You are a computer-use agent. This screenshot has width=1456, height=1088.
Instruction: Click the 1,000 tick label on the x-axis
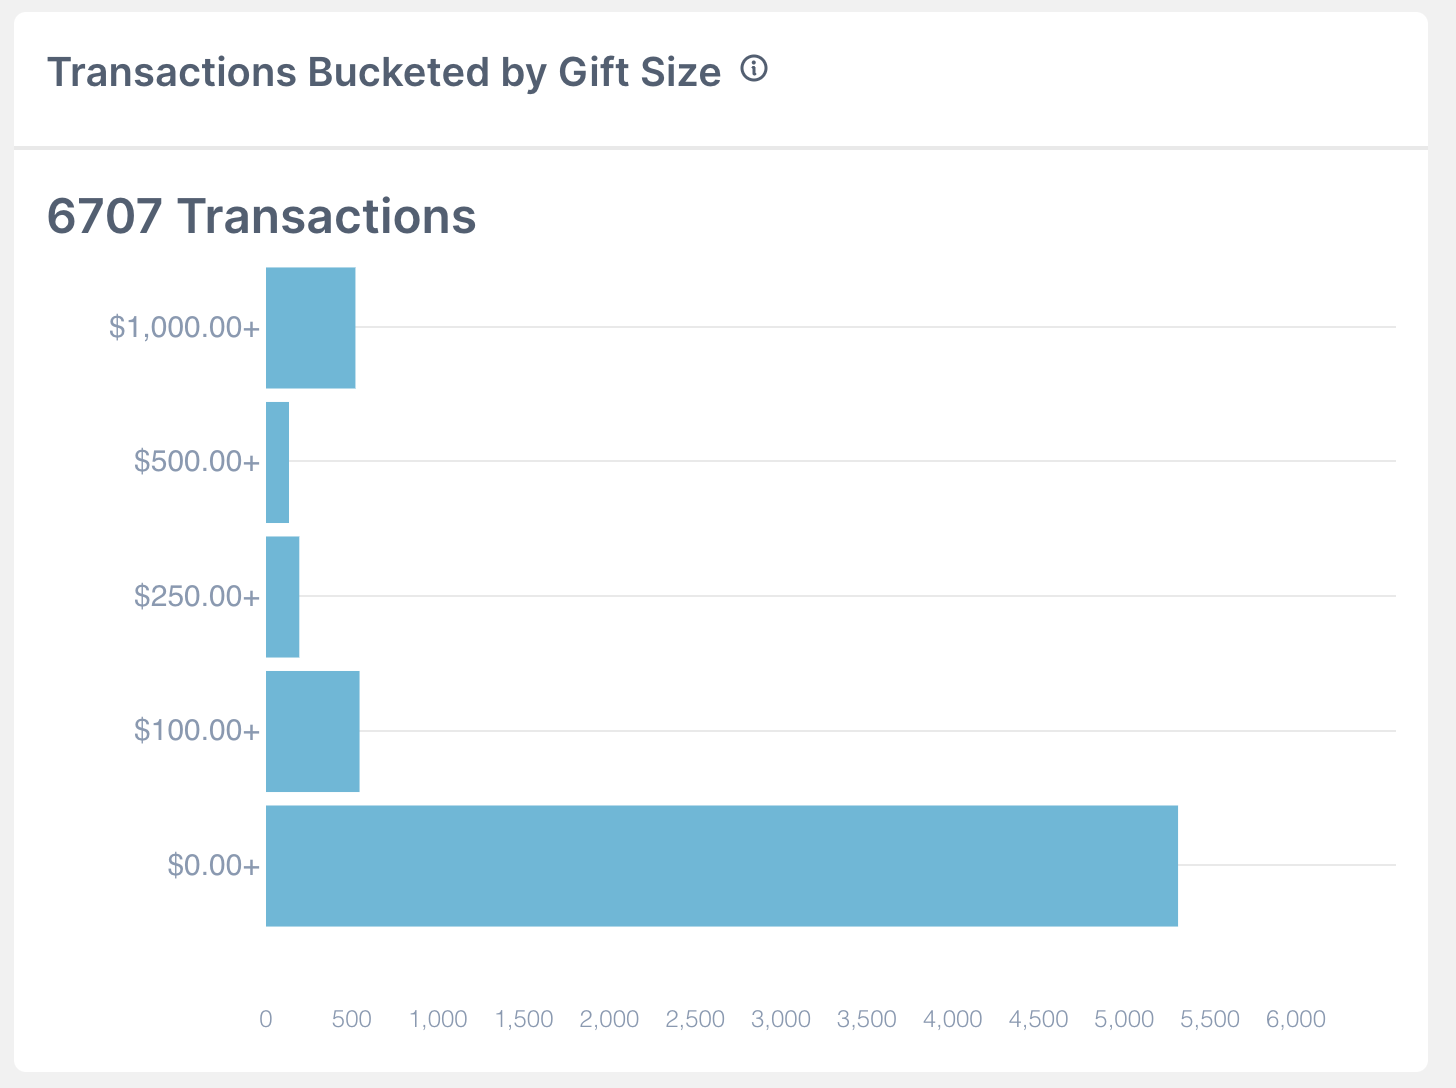[438, 1019]
